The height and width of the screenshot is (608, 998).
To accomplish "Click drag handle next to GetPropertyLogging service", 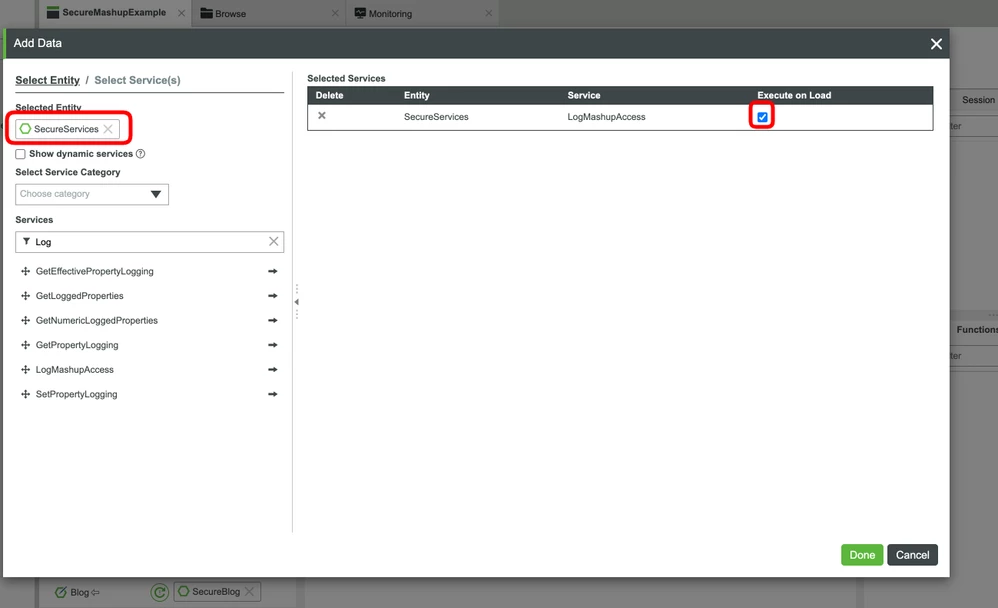I will 24,344.
